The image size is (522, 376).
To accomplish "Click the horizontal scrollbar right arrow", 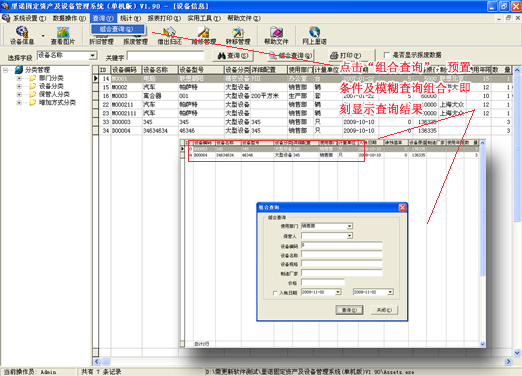I will click(508, 361).
